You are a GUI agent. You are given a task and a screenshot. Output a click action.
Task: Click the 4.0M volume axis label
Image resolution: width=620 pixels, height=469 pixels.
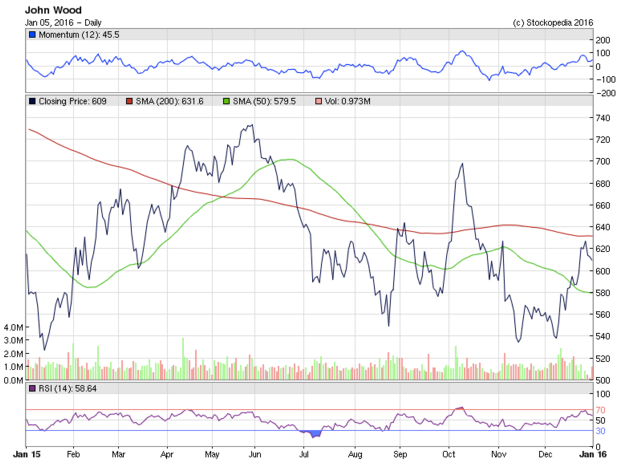[13, 327]
